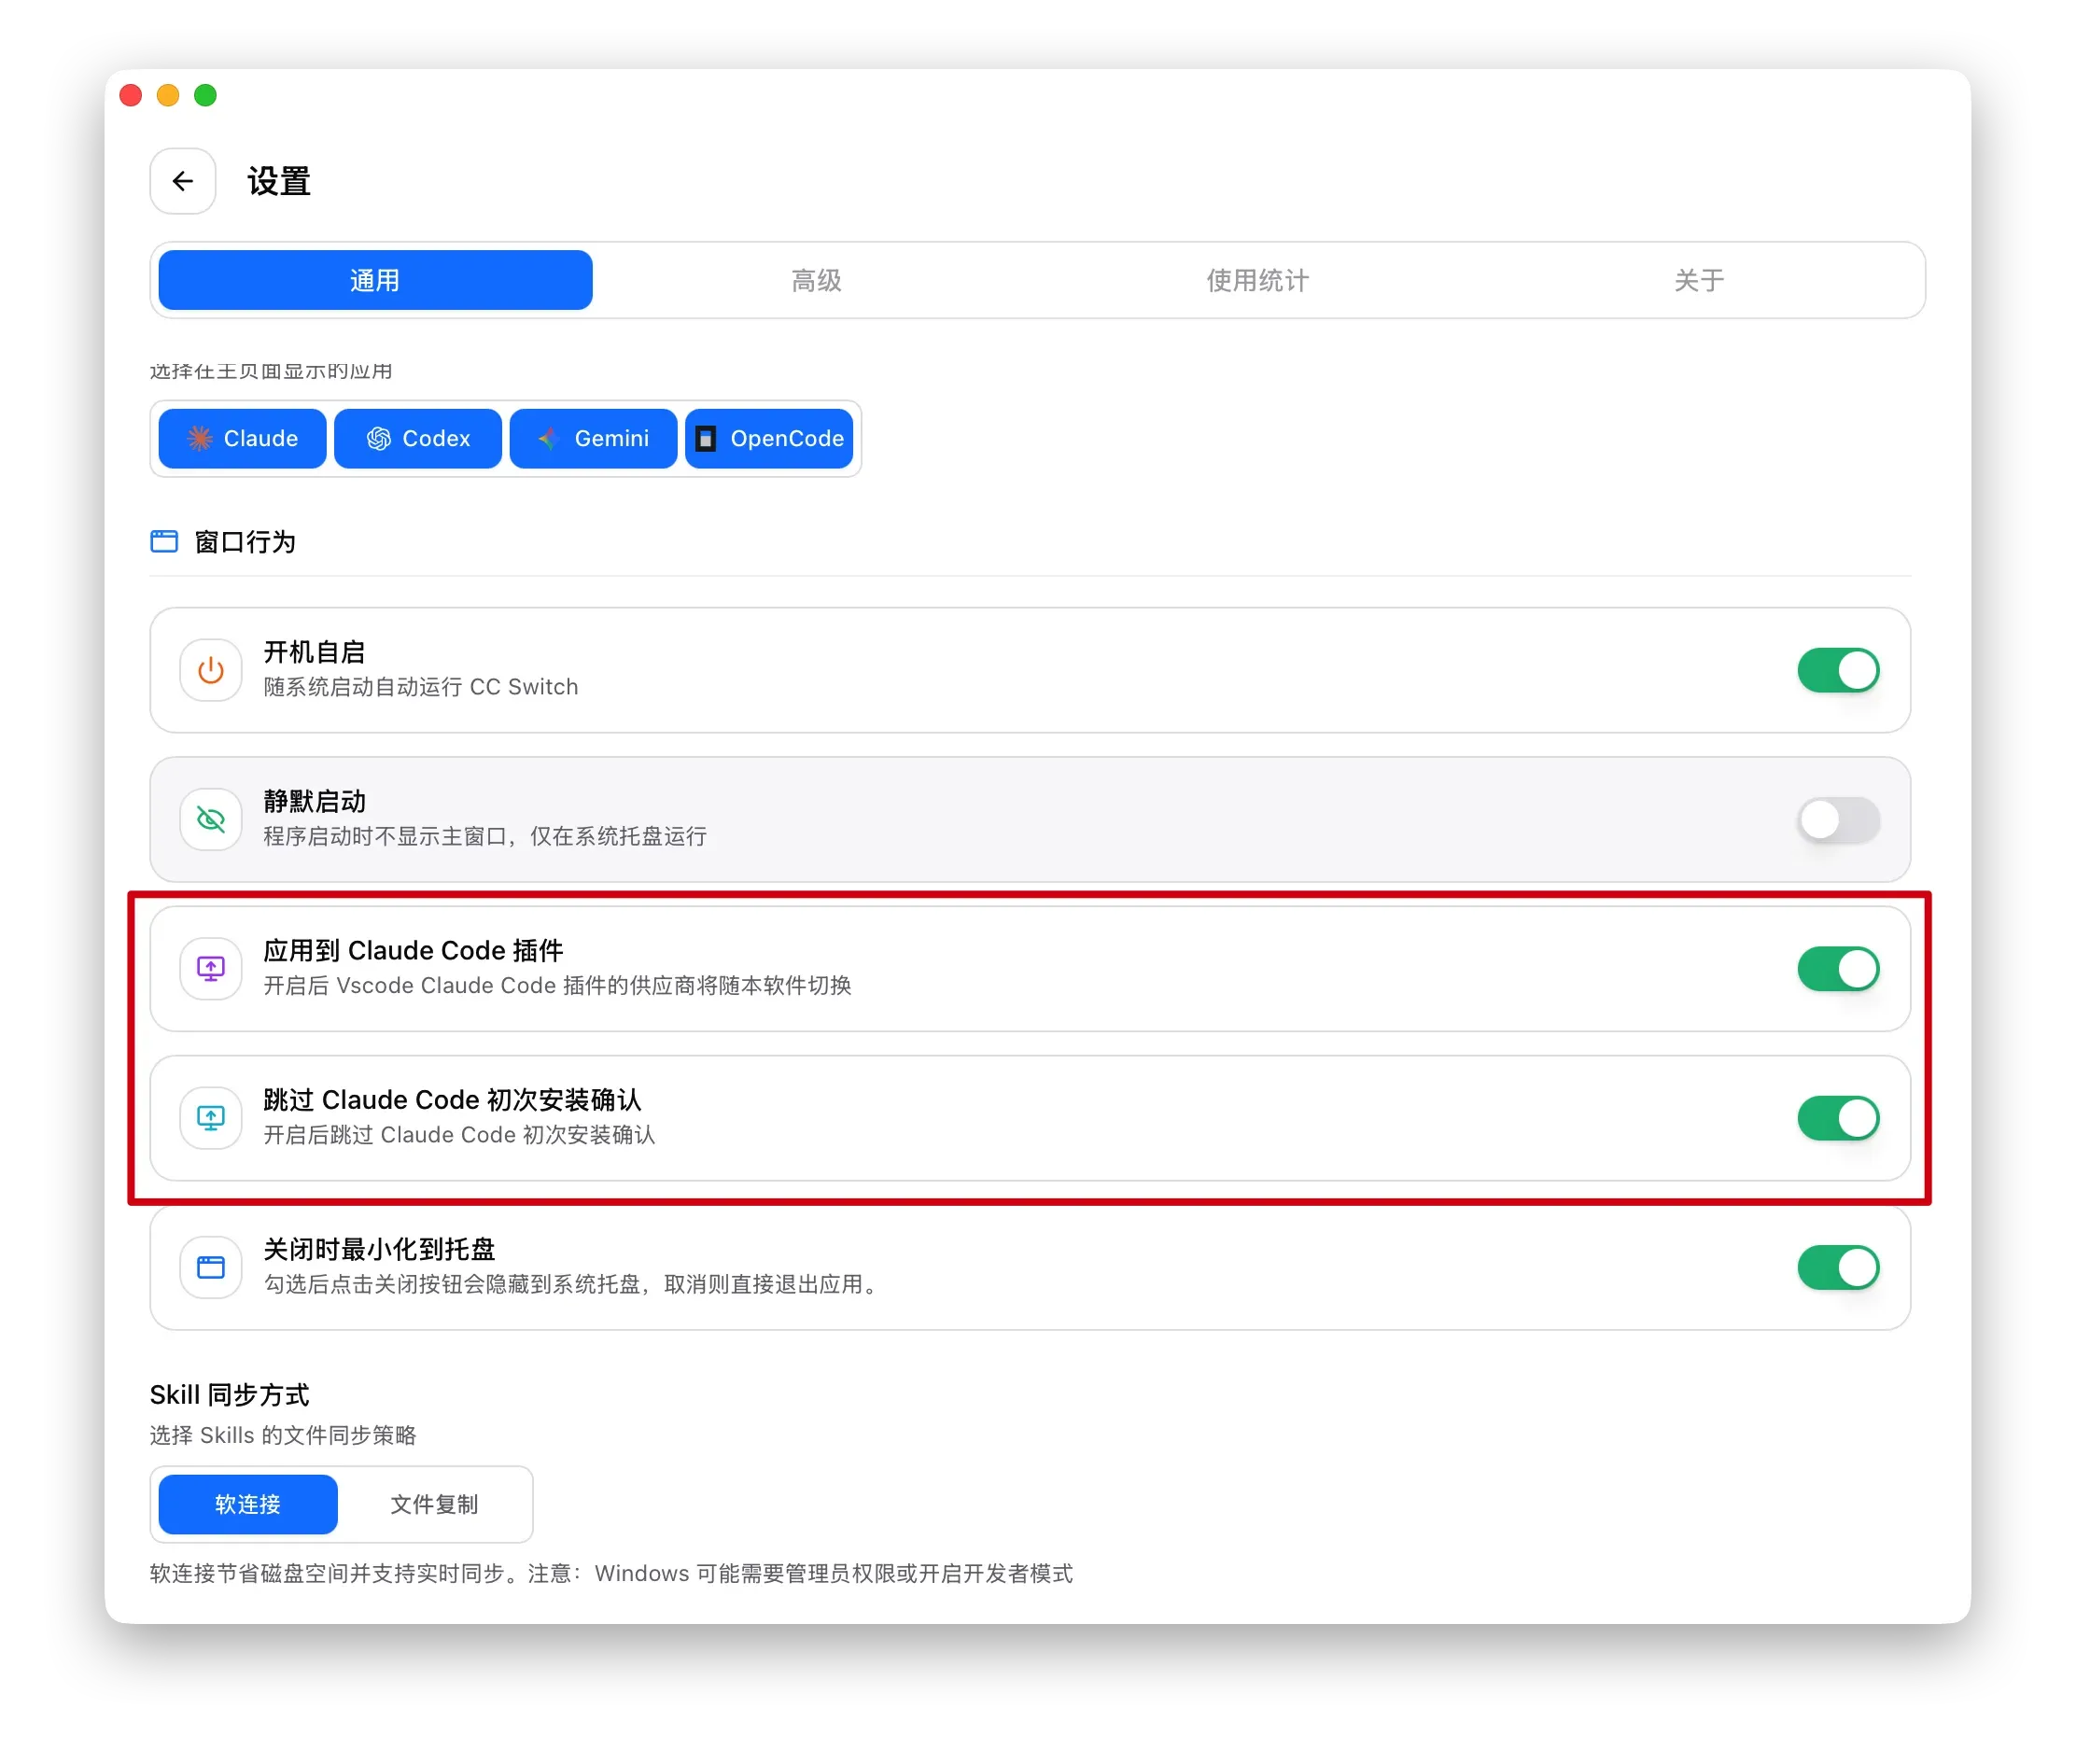This screenshot has height=1764, width=2076.
Task: Close the settings window with red button
Action: [x=131, y=95]
